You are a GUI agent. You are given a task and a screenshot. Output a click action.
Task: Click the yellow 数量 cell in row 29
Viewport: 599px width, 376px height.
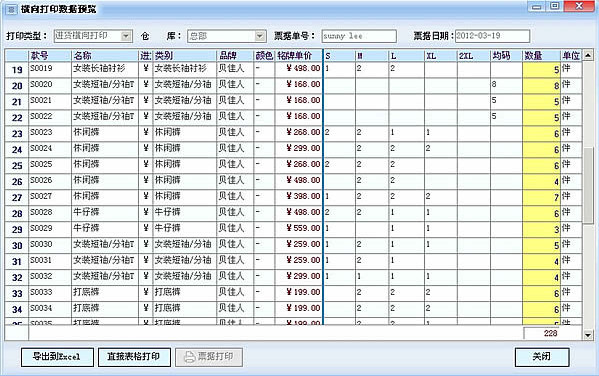click(541, 229)
